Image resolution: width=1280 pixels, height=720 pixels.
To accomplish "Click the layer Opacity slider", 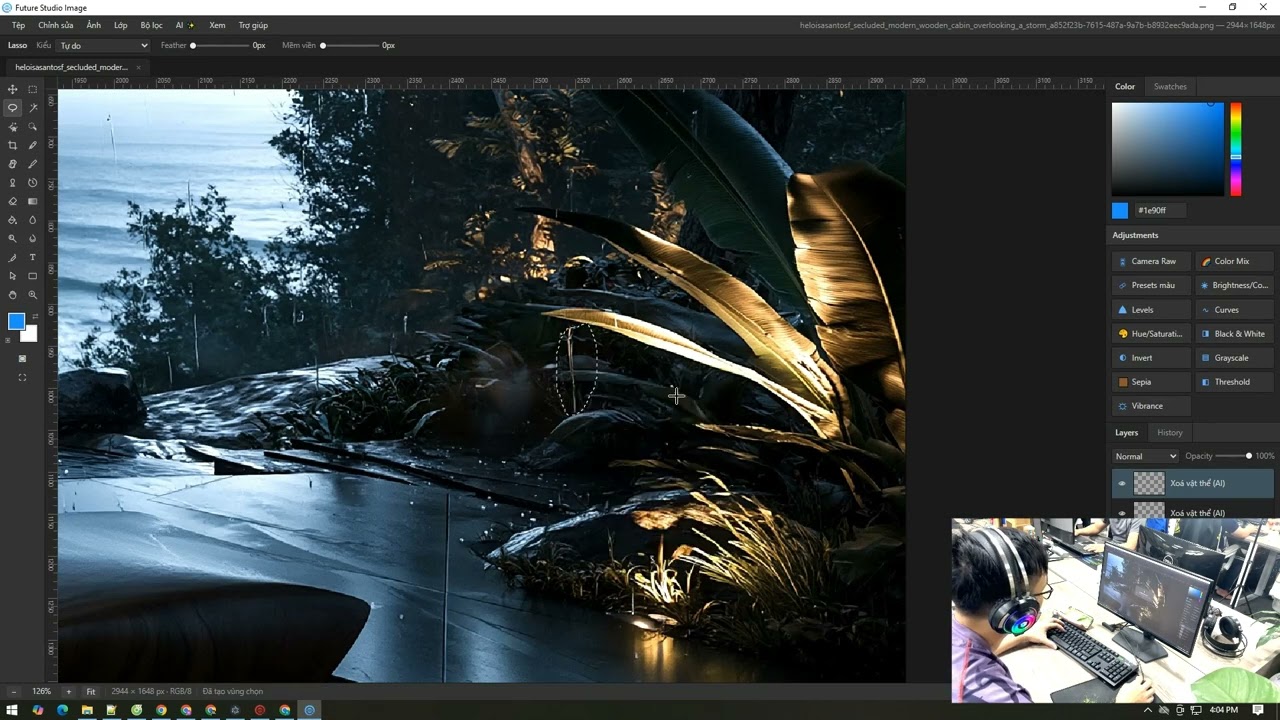I will [1233, 456].
